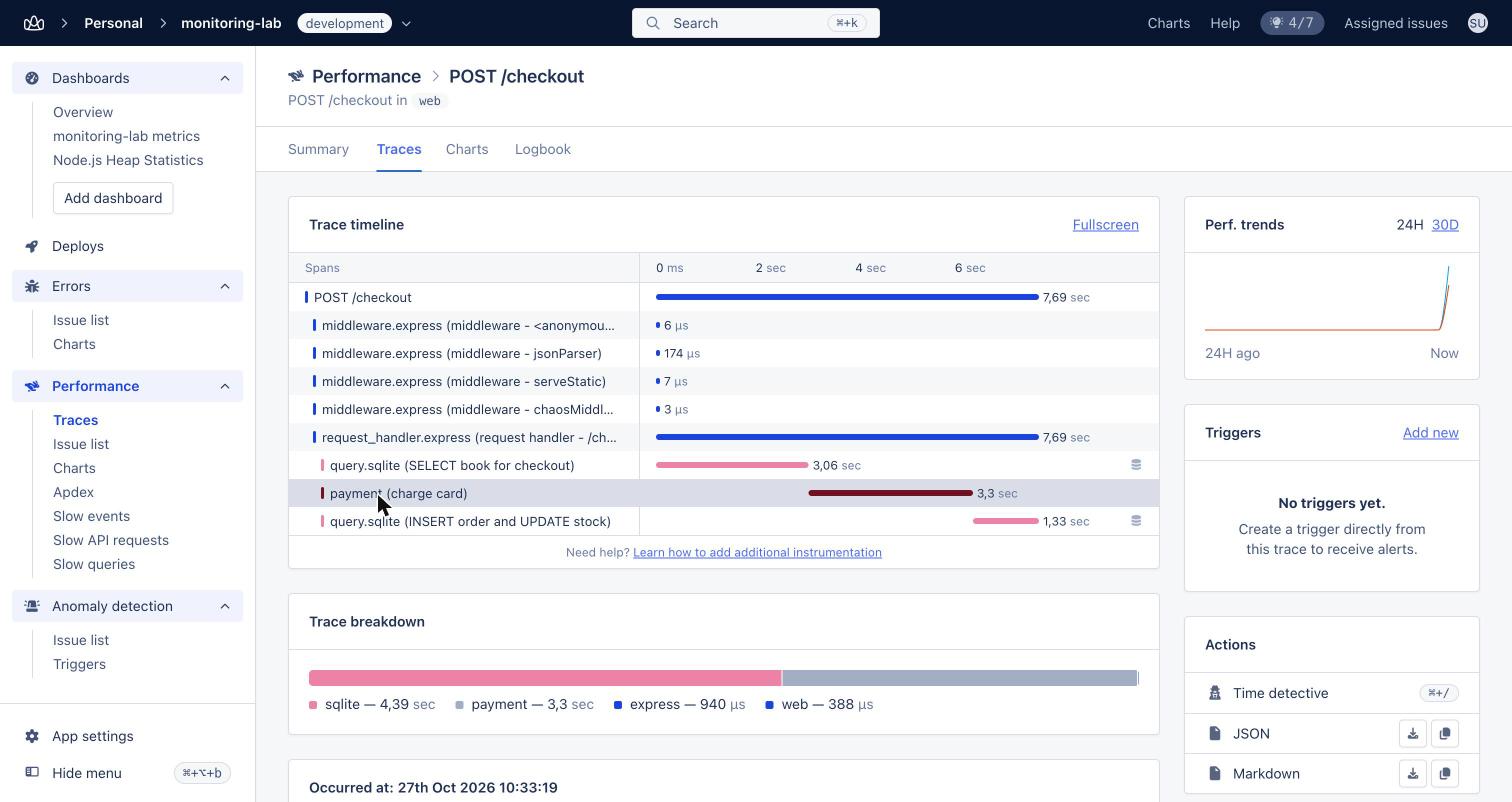The width and height of the screenshot is (1512, 802).
Task: Switch Perf. trends to 24H
Action: tap(1410, 225)
